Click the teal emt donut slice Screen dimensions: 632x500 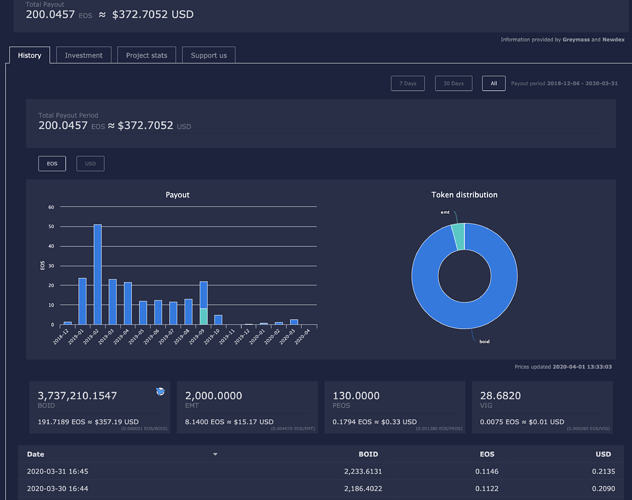coord(459,237)
